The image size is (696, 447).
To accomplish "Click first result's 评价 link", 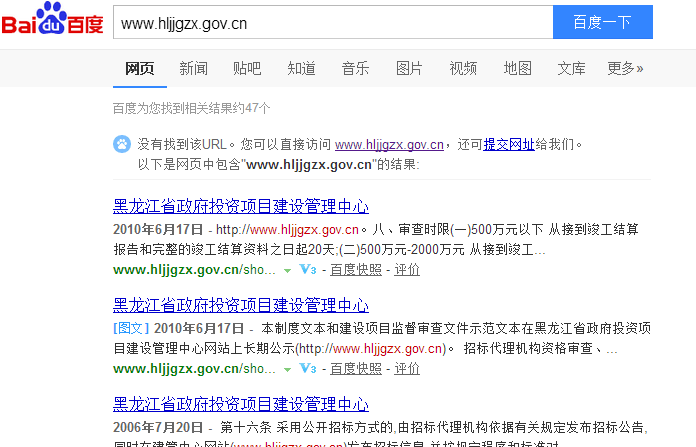I will click(x=407, y=269).
